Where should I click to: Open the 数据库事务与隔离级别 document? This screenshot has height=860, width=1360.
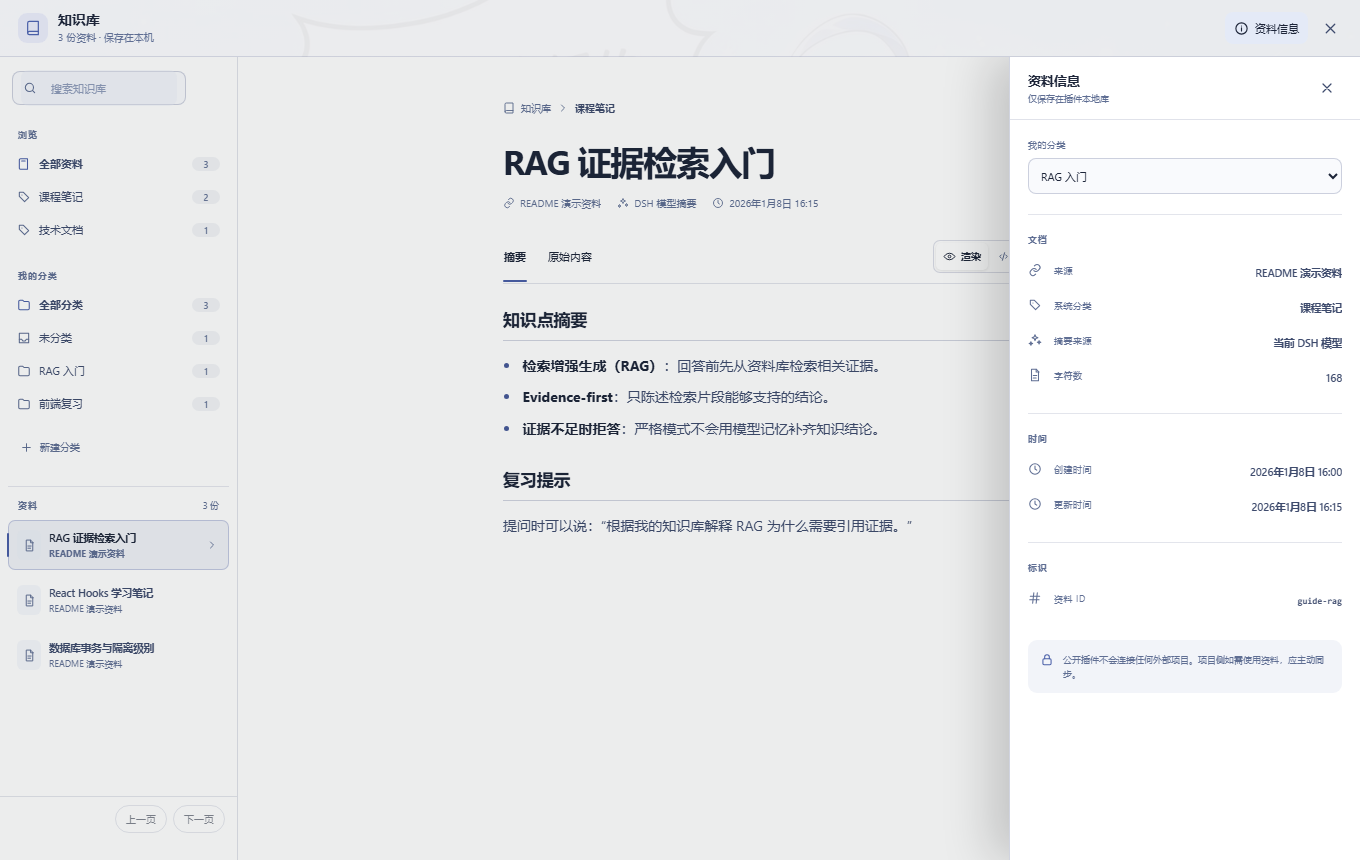click(x=118, y=655)
